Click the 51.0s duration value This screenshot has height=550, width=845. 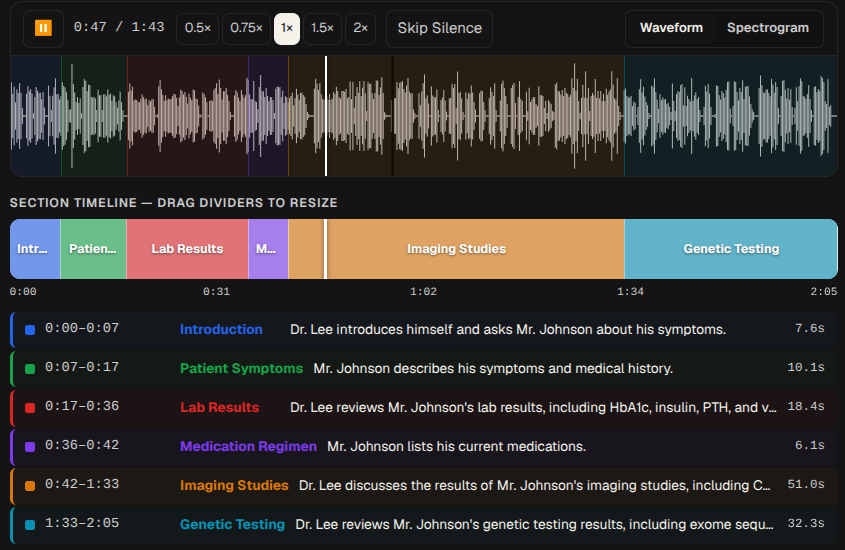[806, 484]
